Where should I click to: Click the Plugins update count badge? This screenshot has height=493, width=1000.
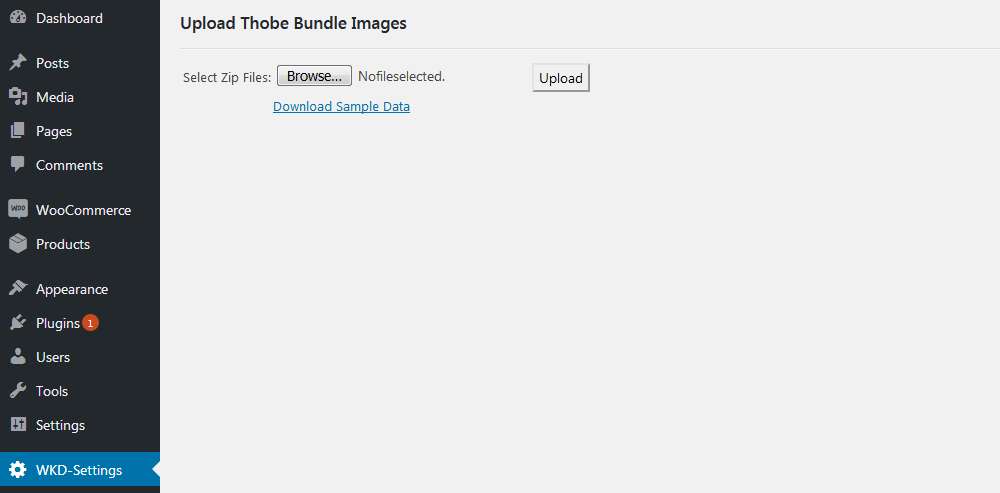[x=91, y=323]
